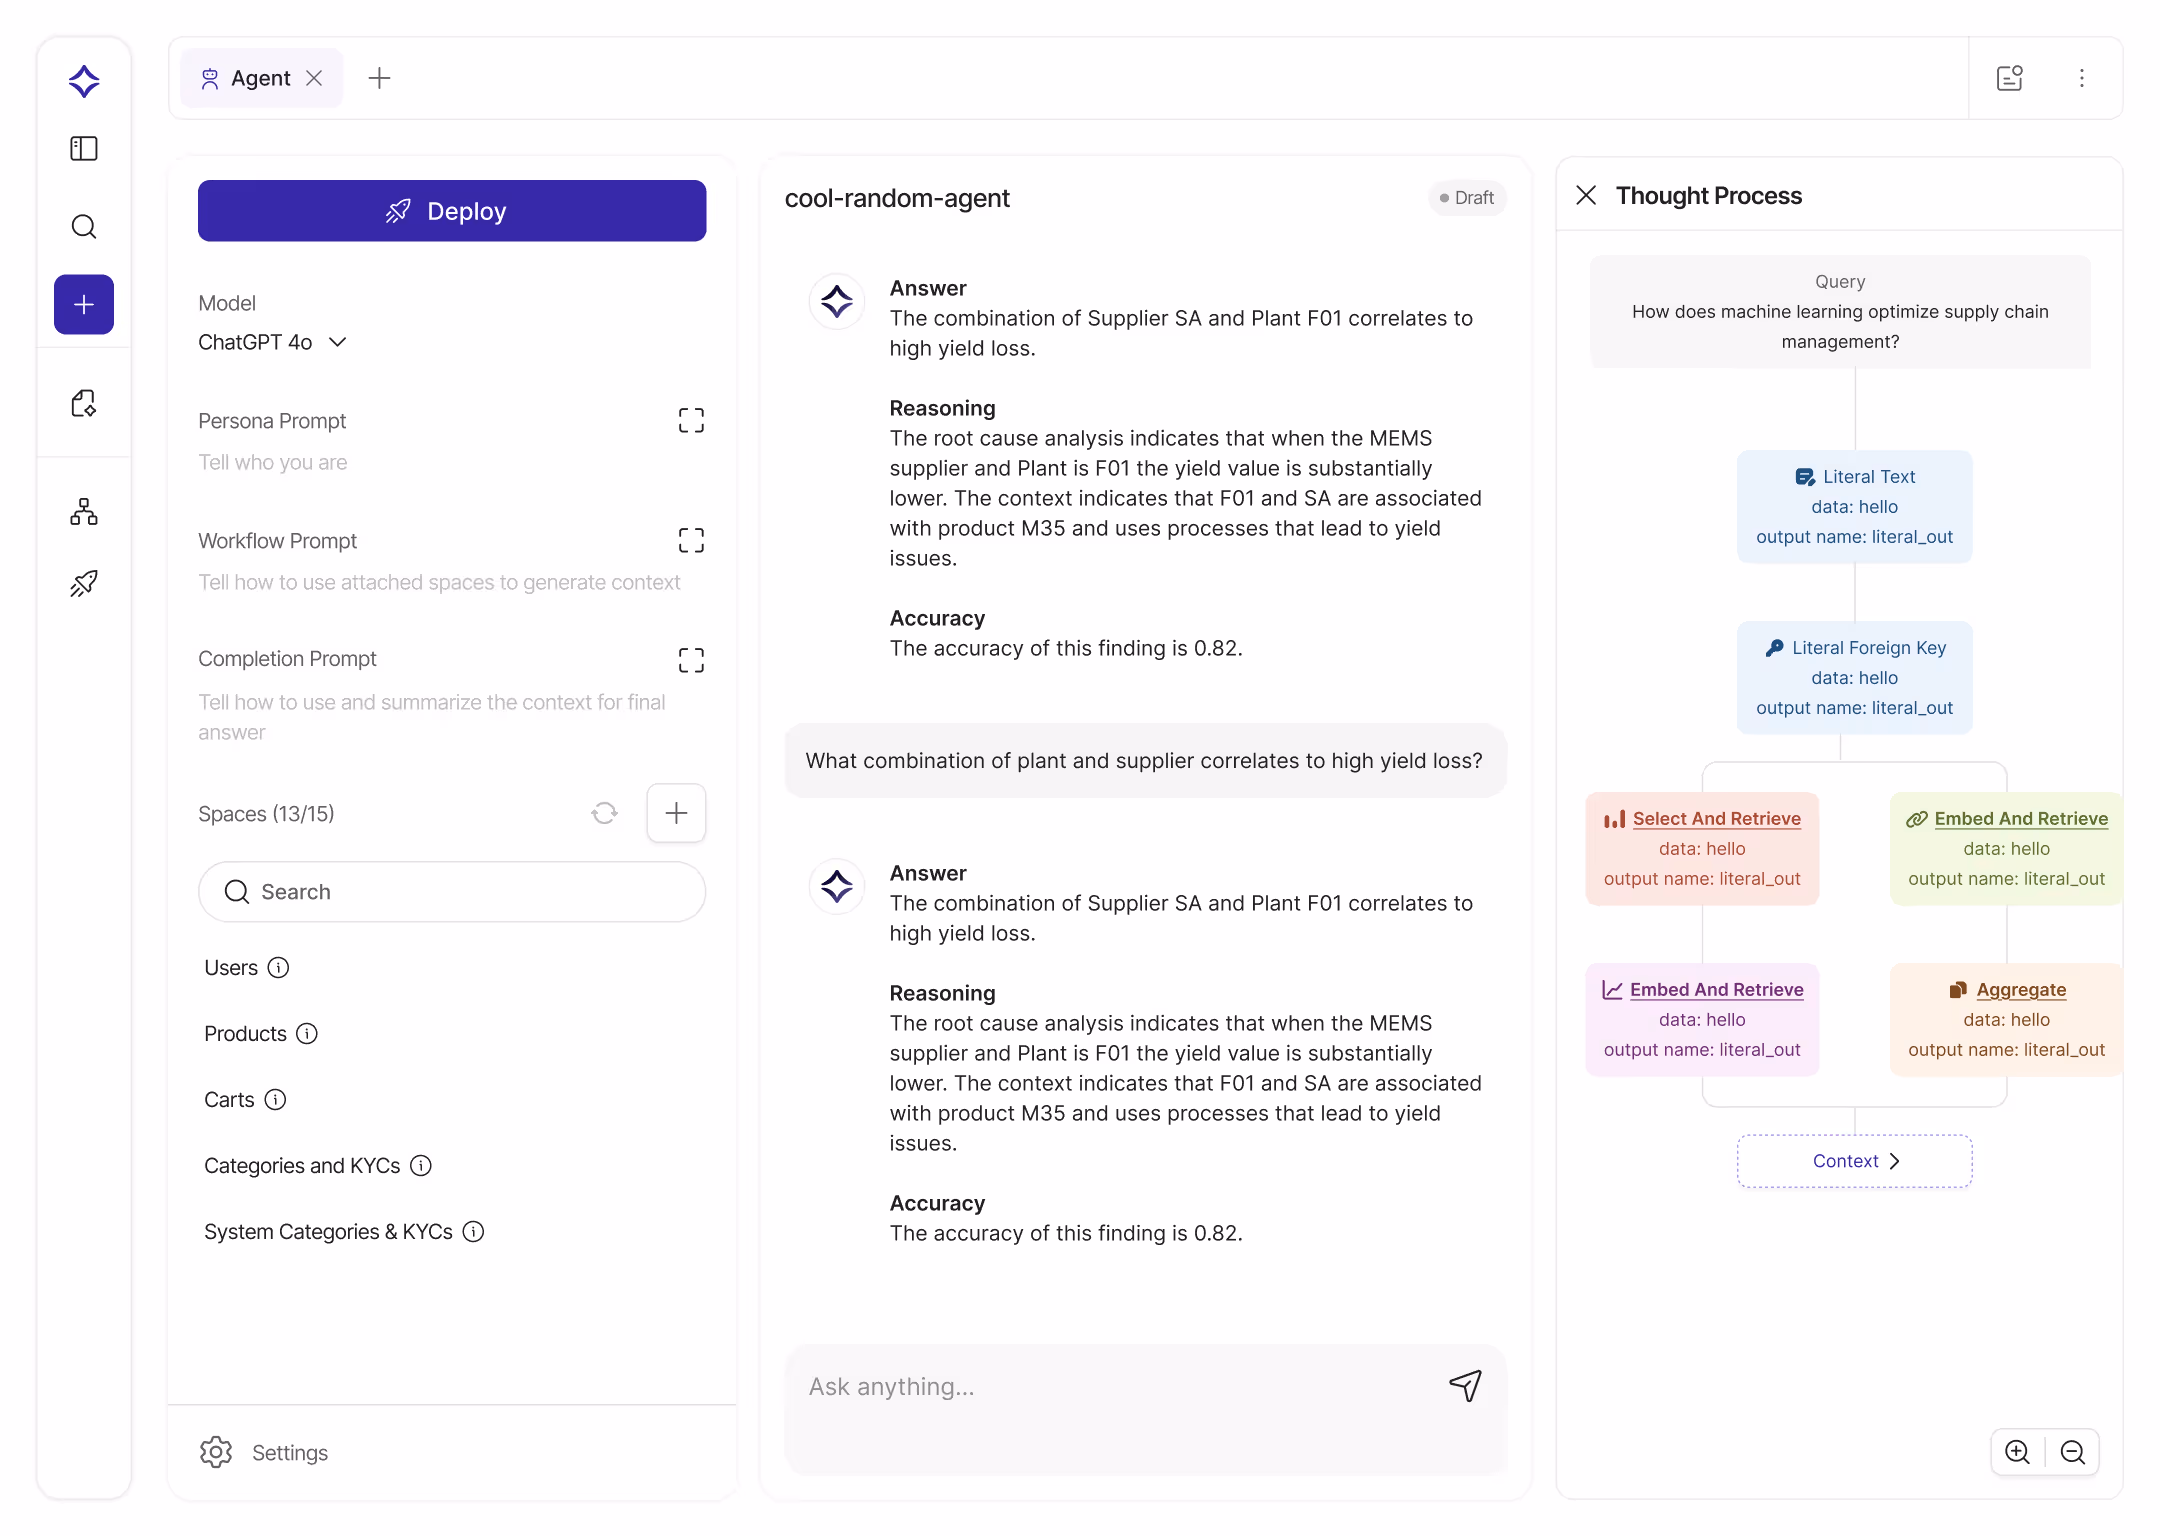The width and height of the screenshot is (2160, 1536).
Task: Open the create new agent plus icon
Action: coord(84,304)
